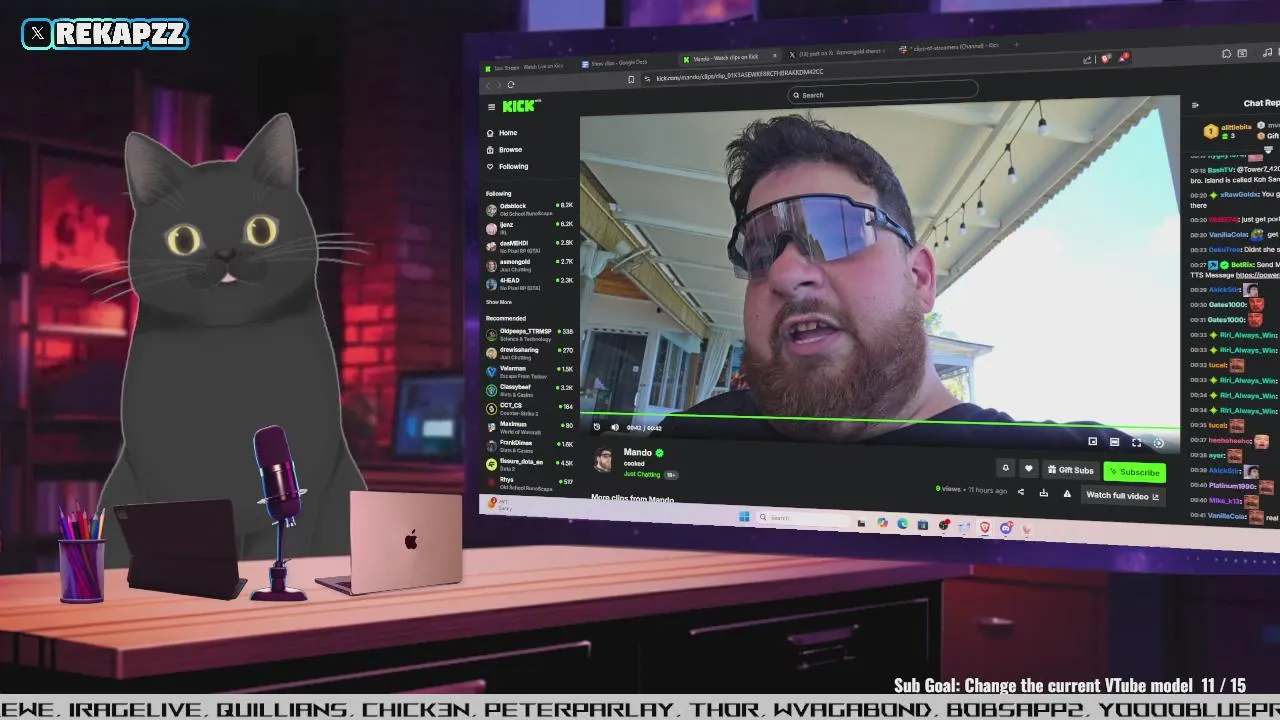Toggle notifications with the bell icon
This screenshot has width=1280, height=720.
1006,468
